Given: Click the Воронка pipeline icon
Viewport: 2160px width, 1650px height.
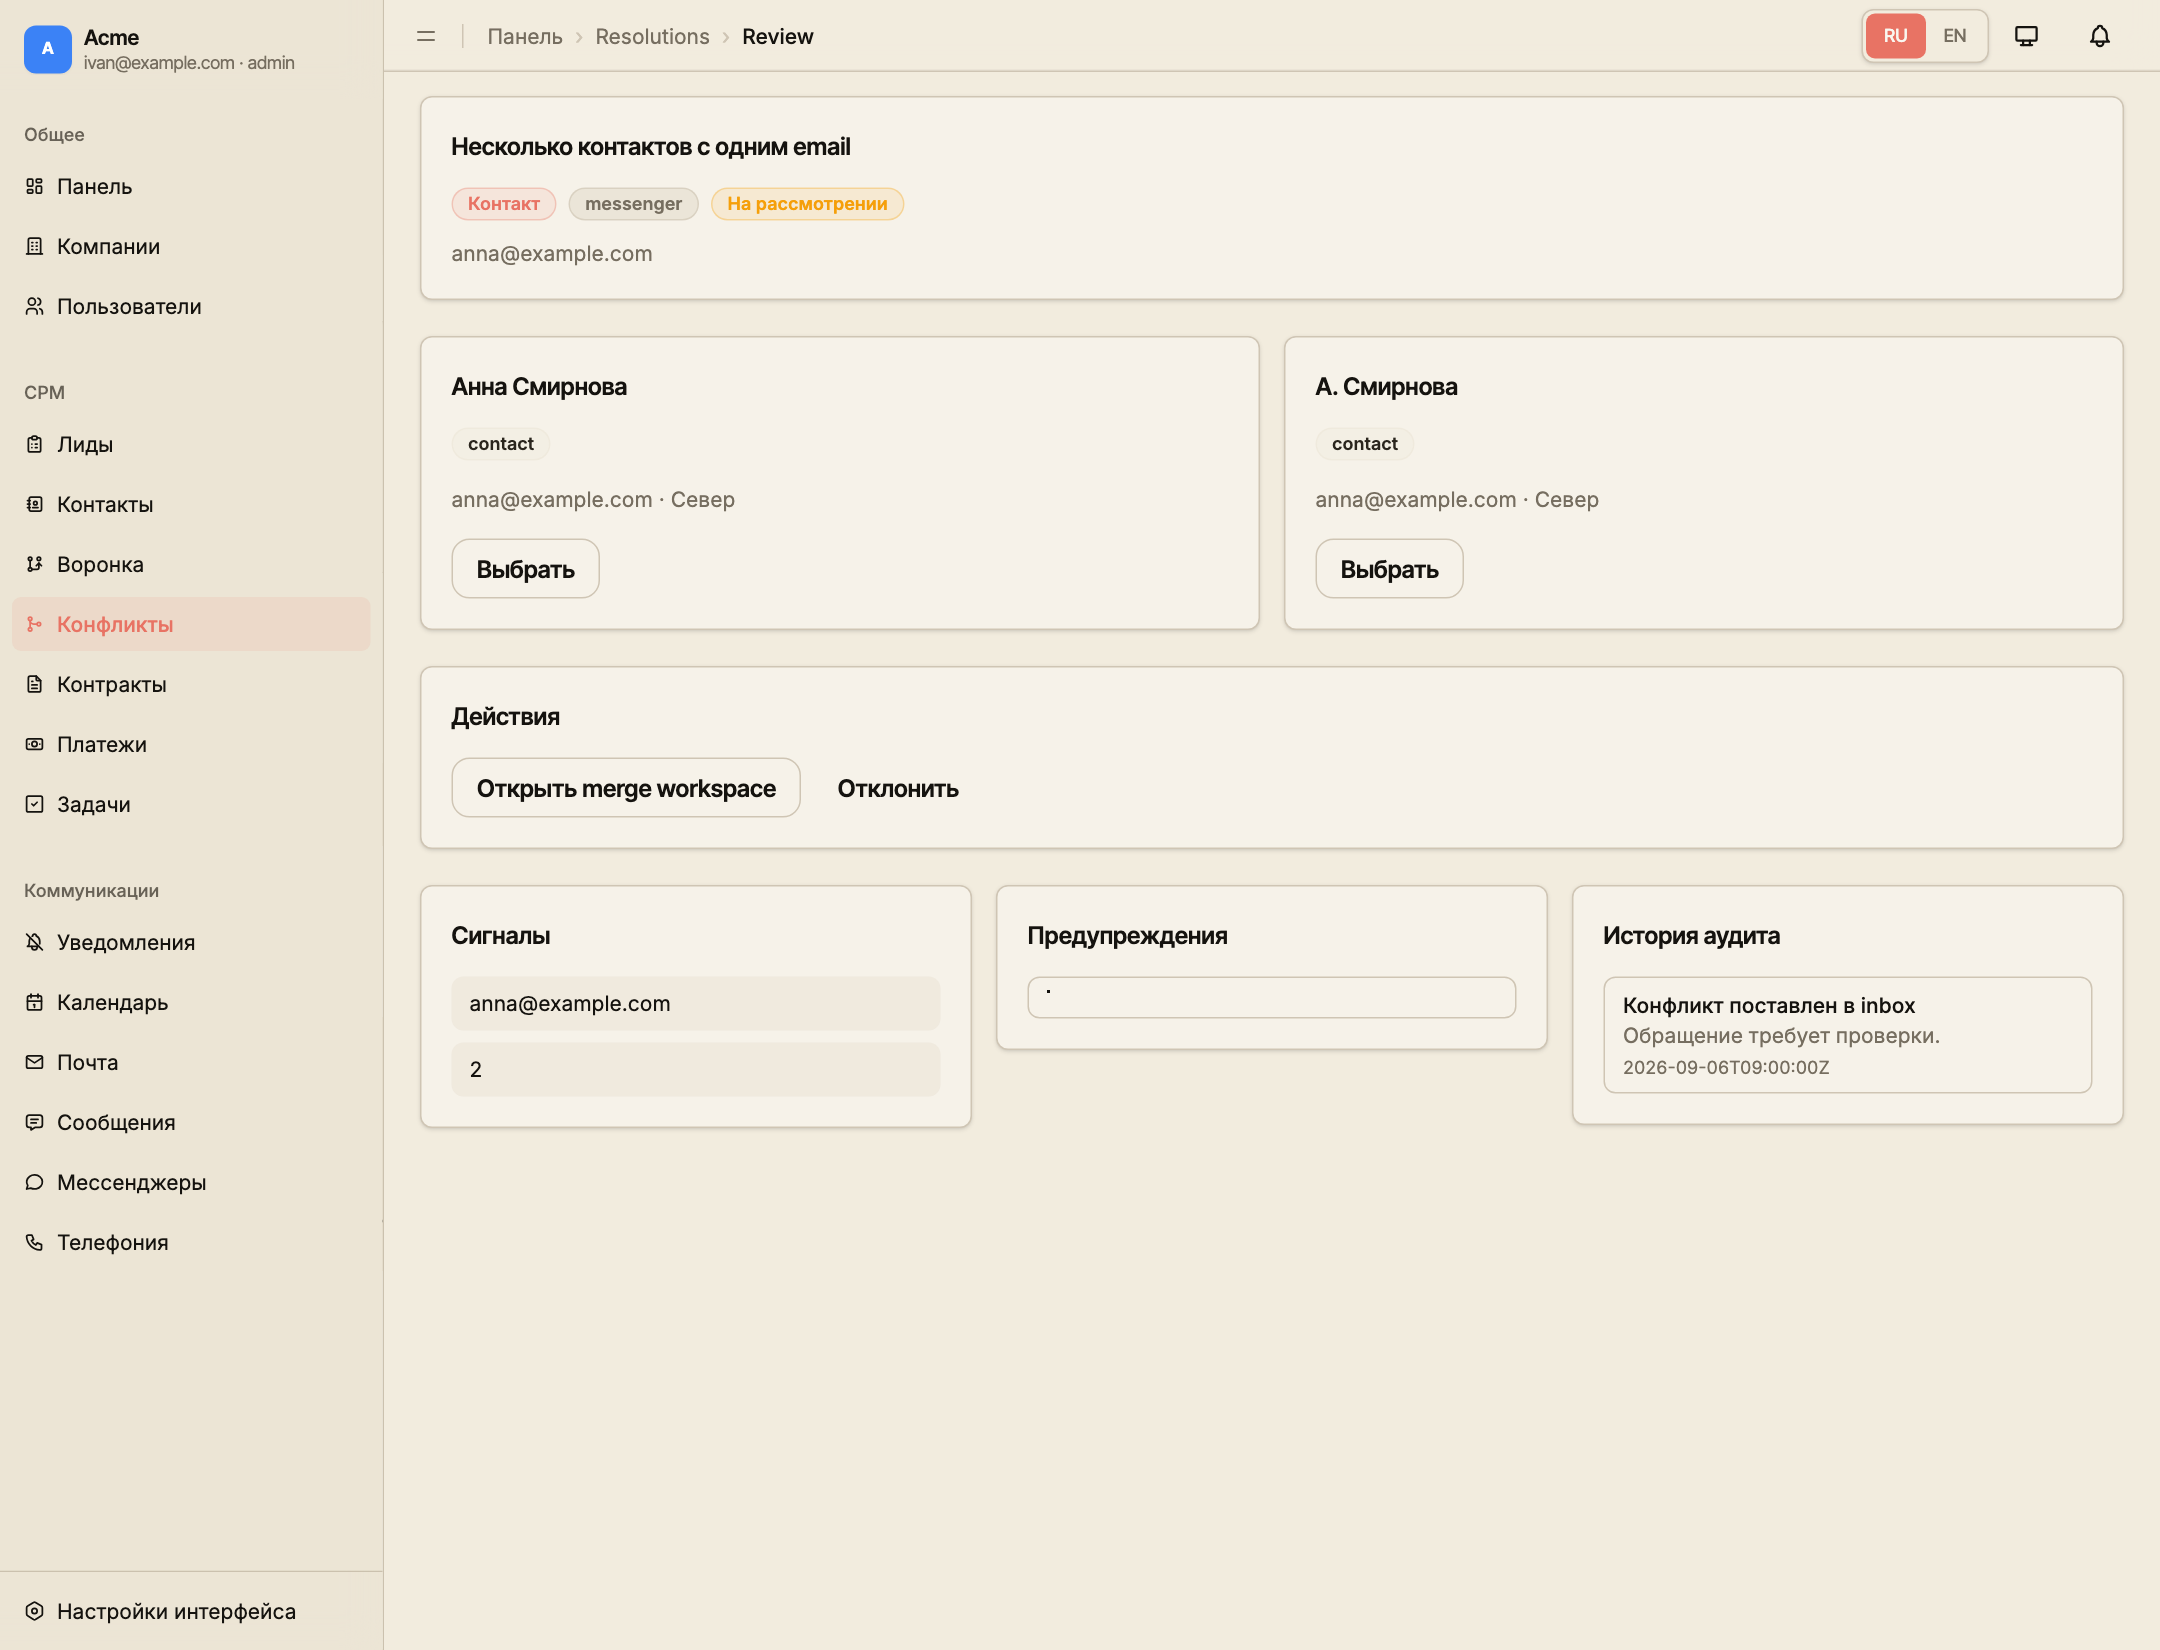Looking at the screenshot, I should point(35,564).
